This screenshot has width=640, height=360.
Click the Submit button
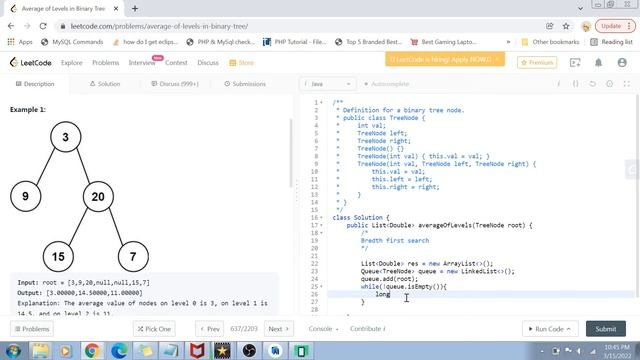point(606,329)
